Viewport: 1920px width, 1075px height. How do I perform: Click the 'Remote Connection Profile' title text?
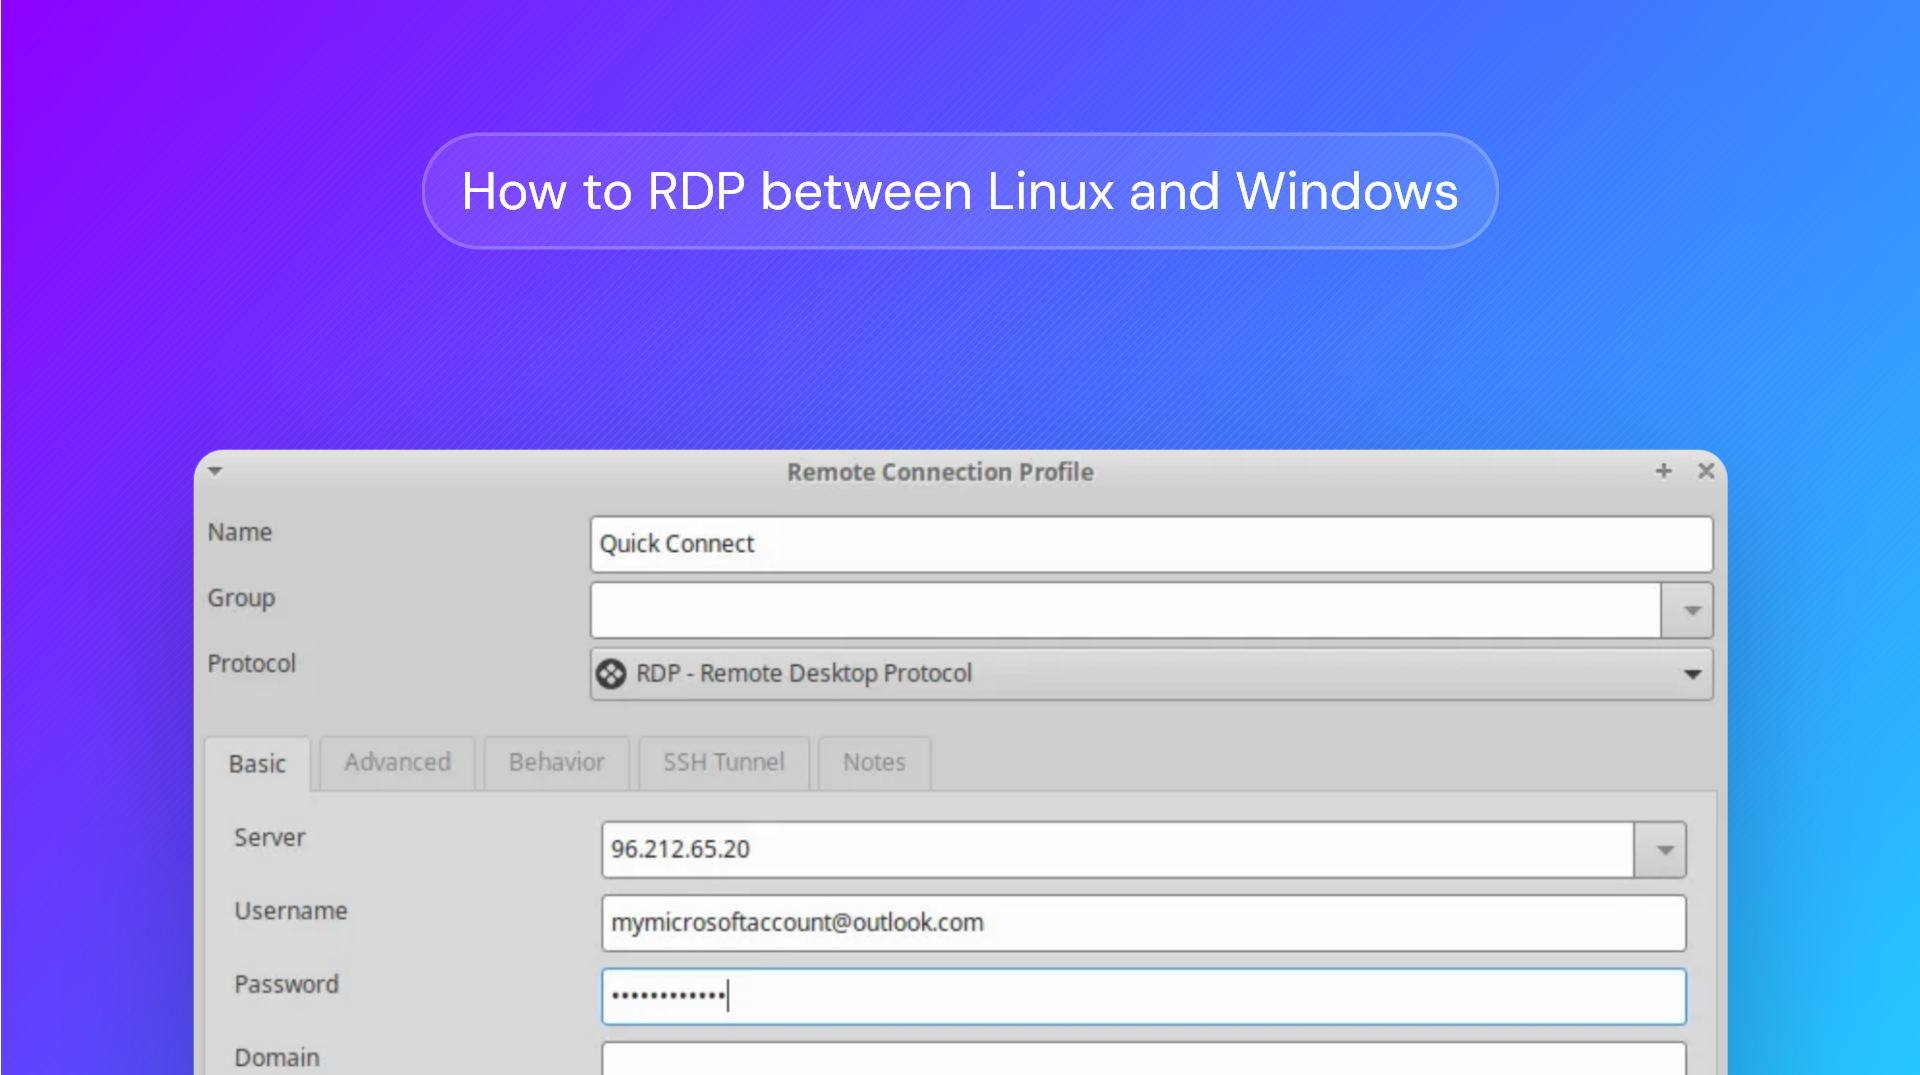940,472
